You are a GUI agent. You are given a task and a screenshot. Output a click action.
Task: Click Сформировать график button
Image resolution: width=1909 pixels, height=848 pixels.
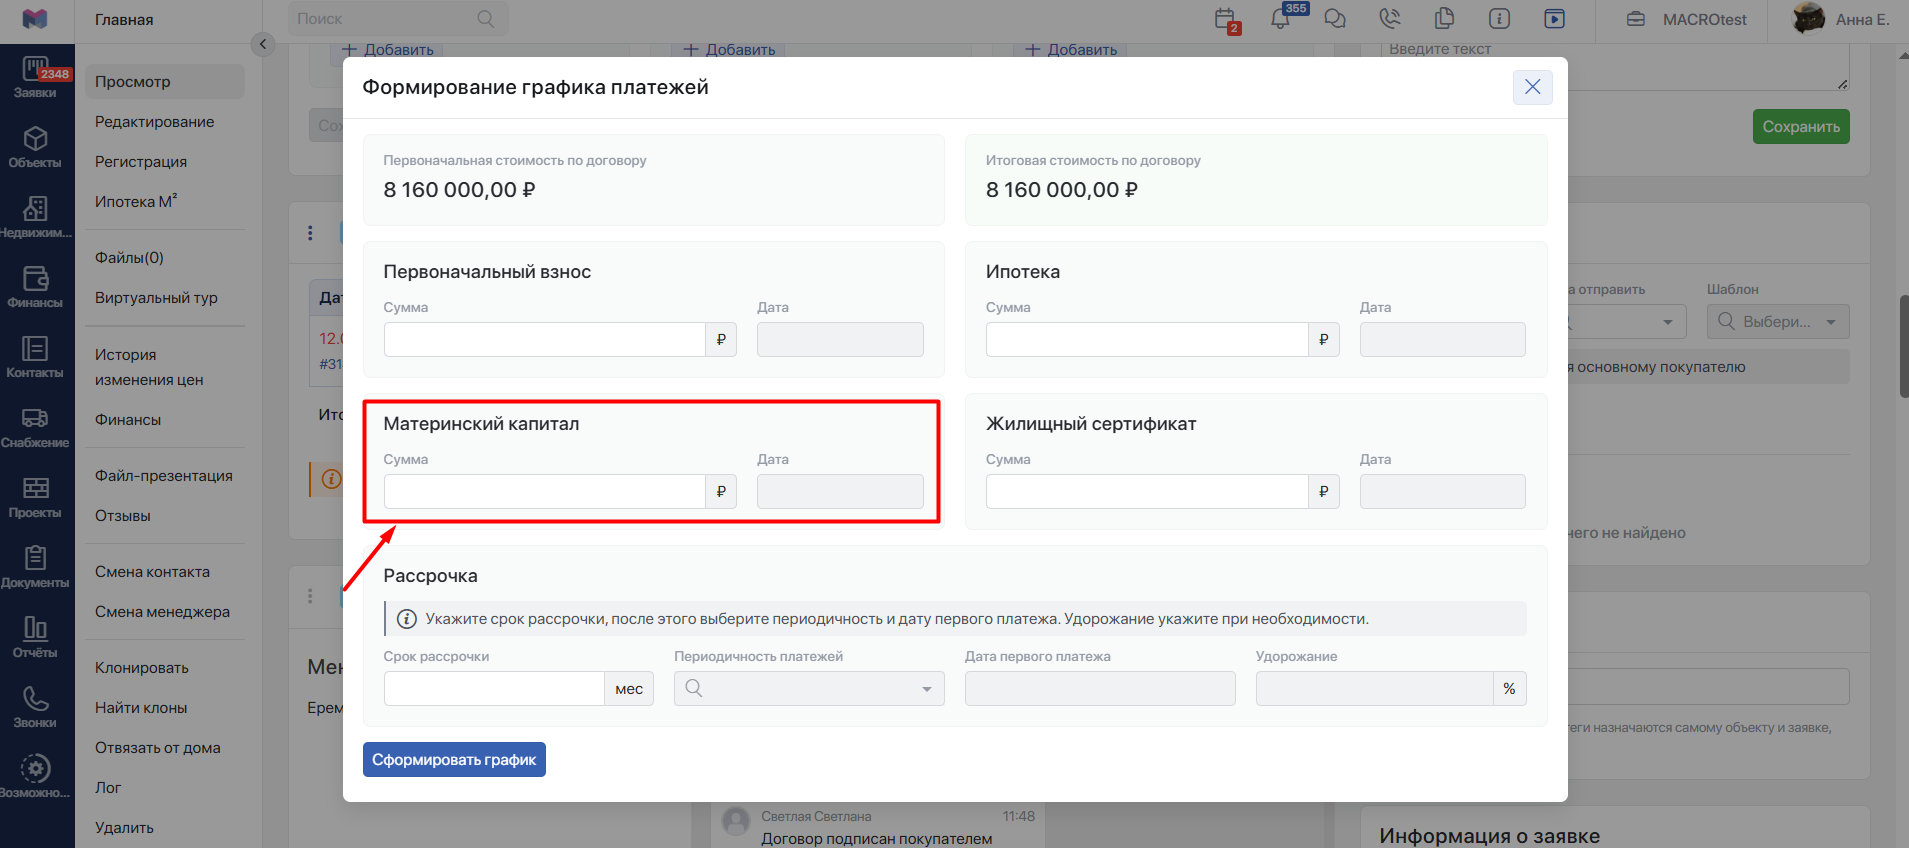point(454,760)
